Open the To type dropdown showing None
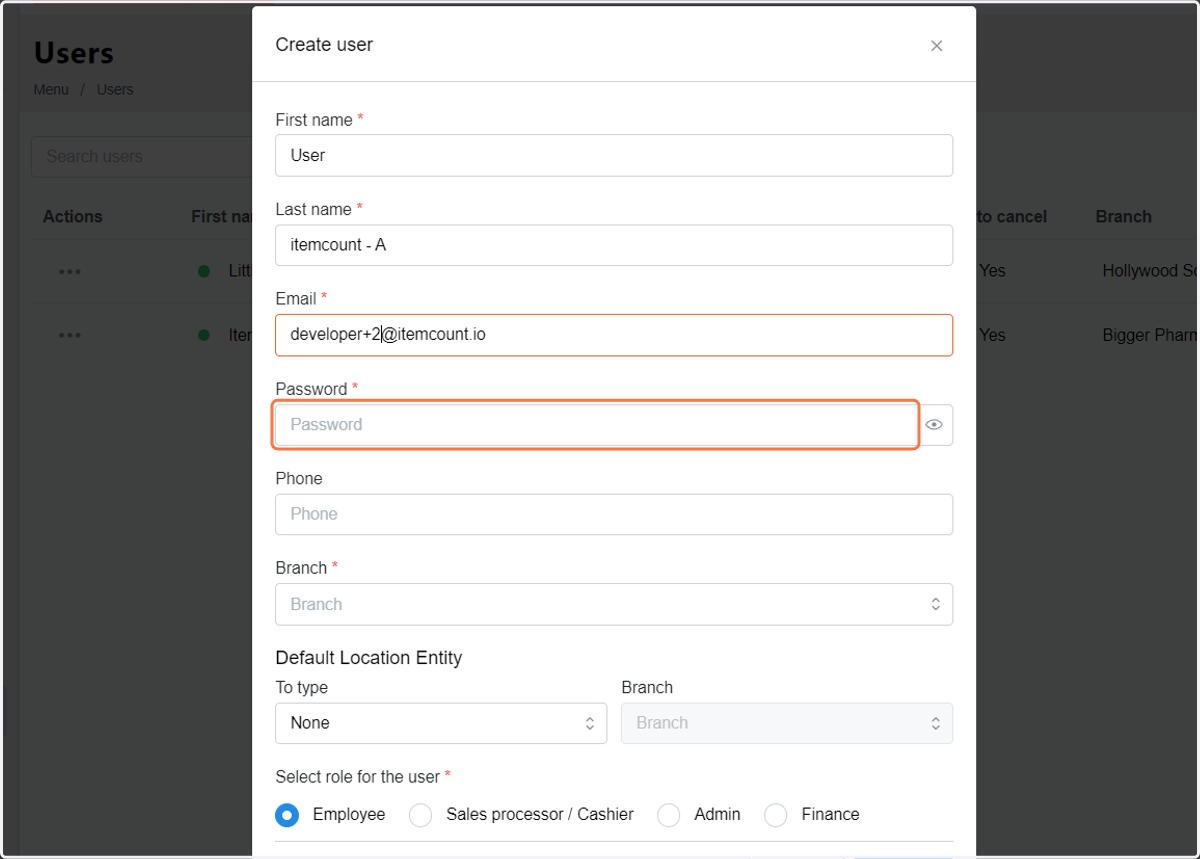The height and width of the screenshot is (859, 1200). click(x=441, y=723)
